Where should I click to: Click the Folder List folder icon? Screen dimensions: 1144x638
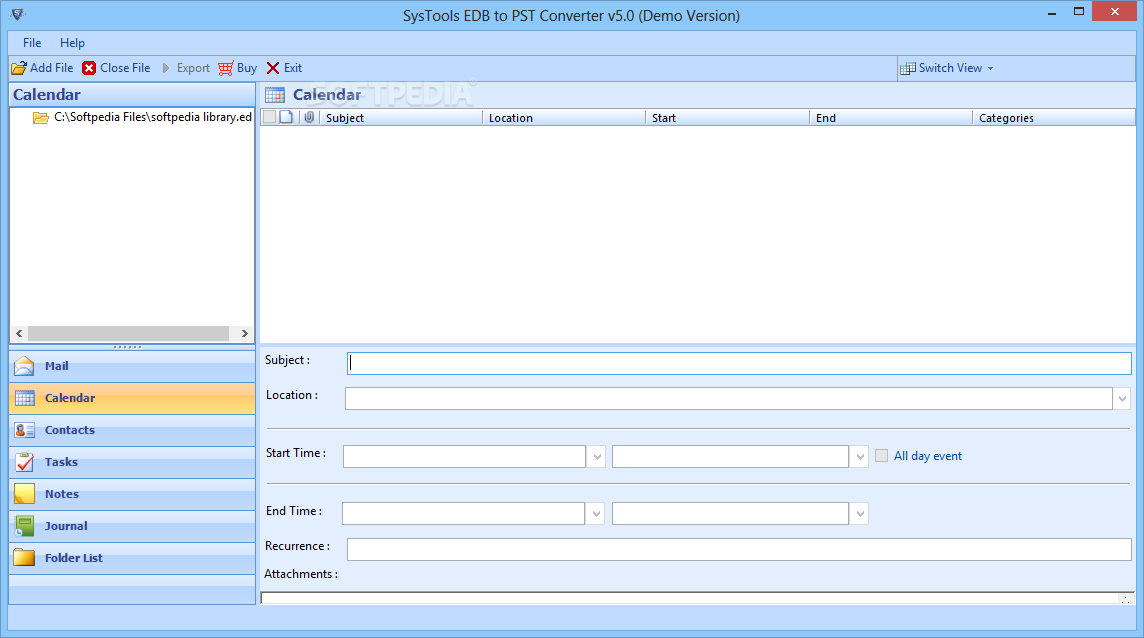[24, 558]
